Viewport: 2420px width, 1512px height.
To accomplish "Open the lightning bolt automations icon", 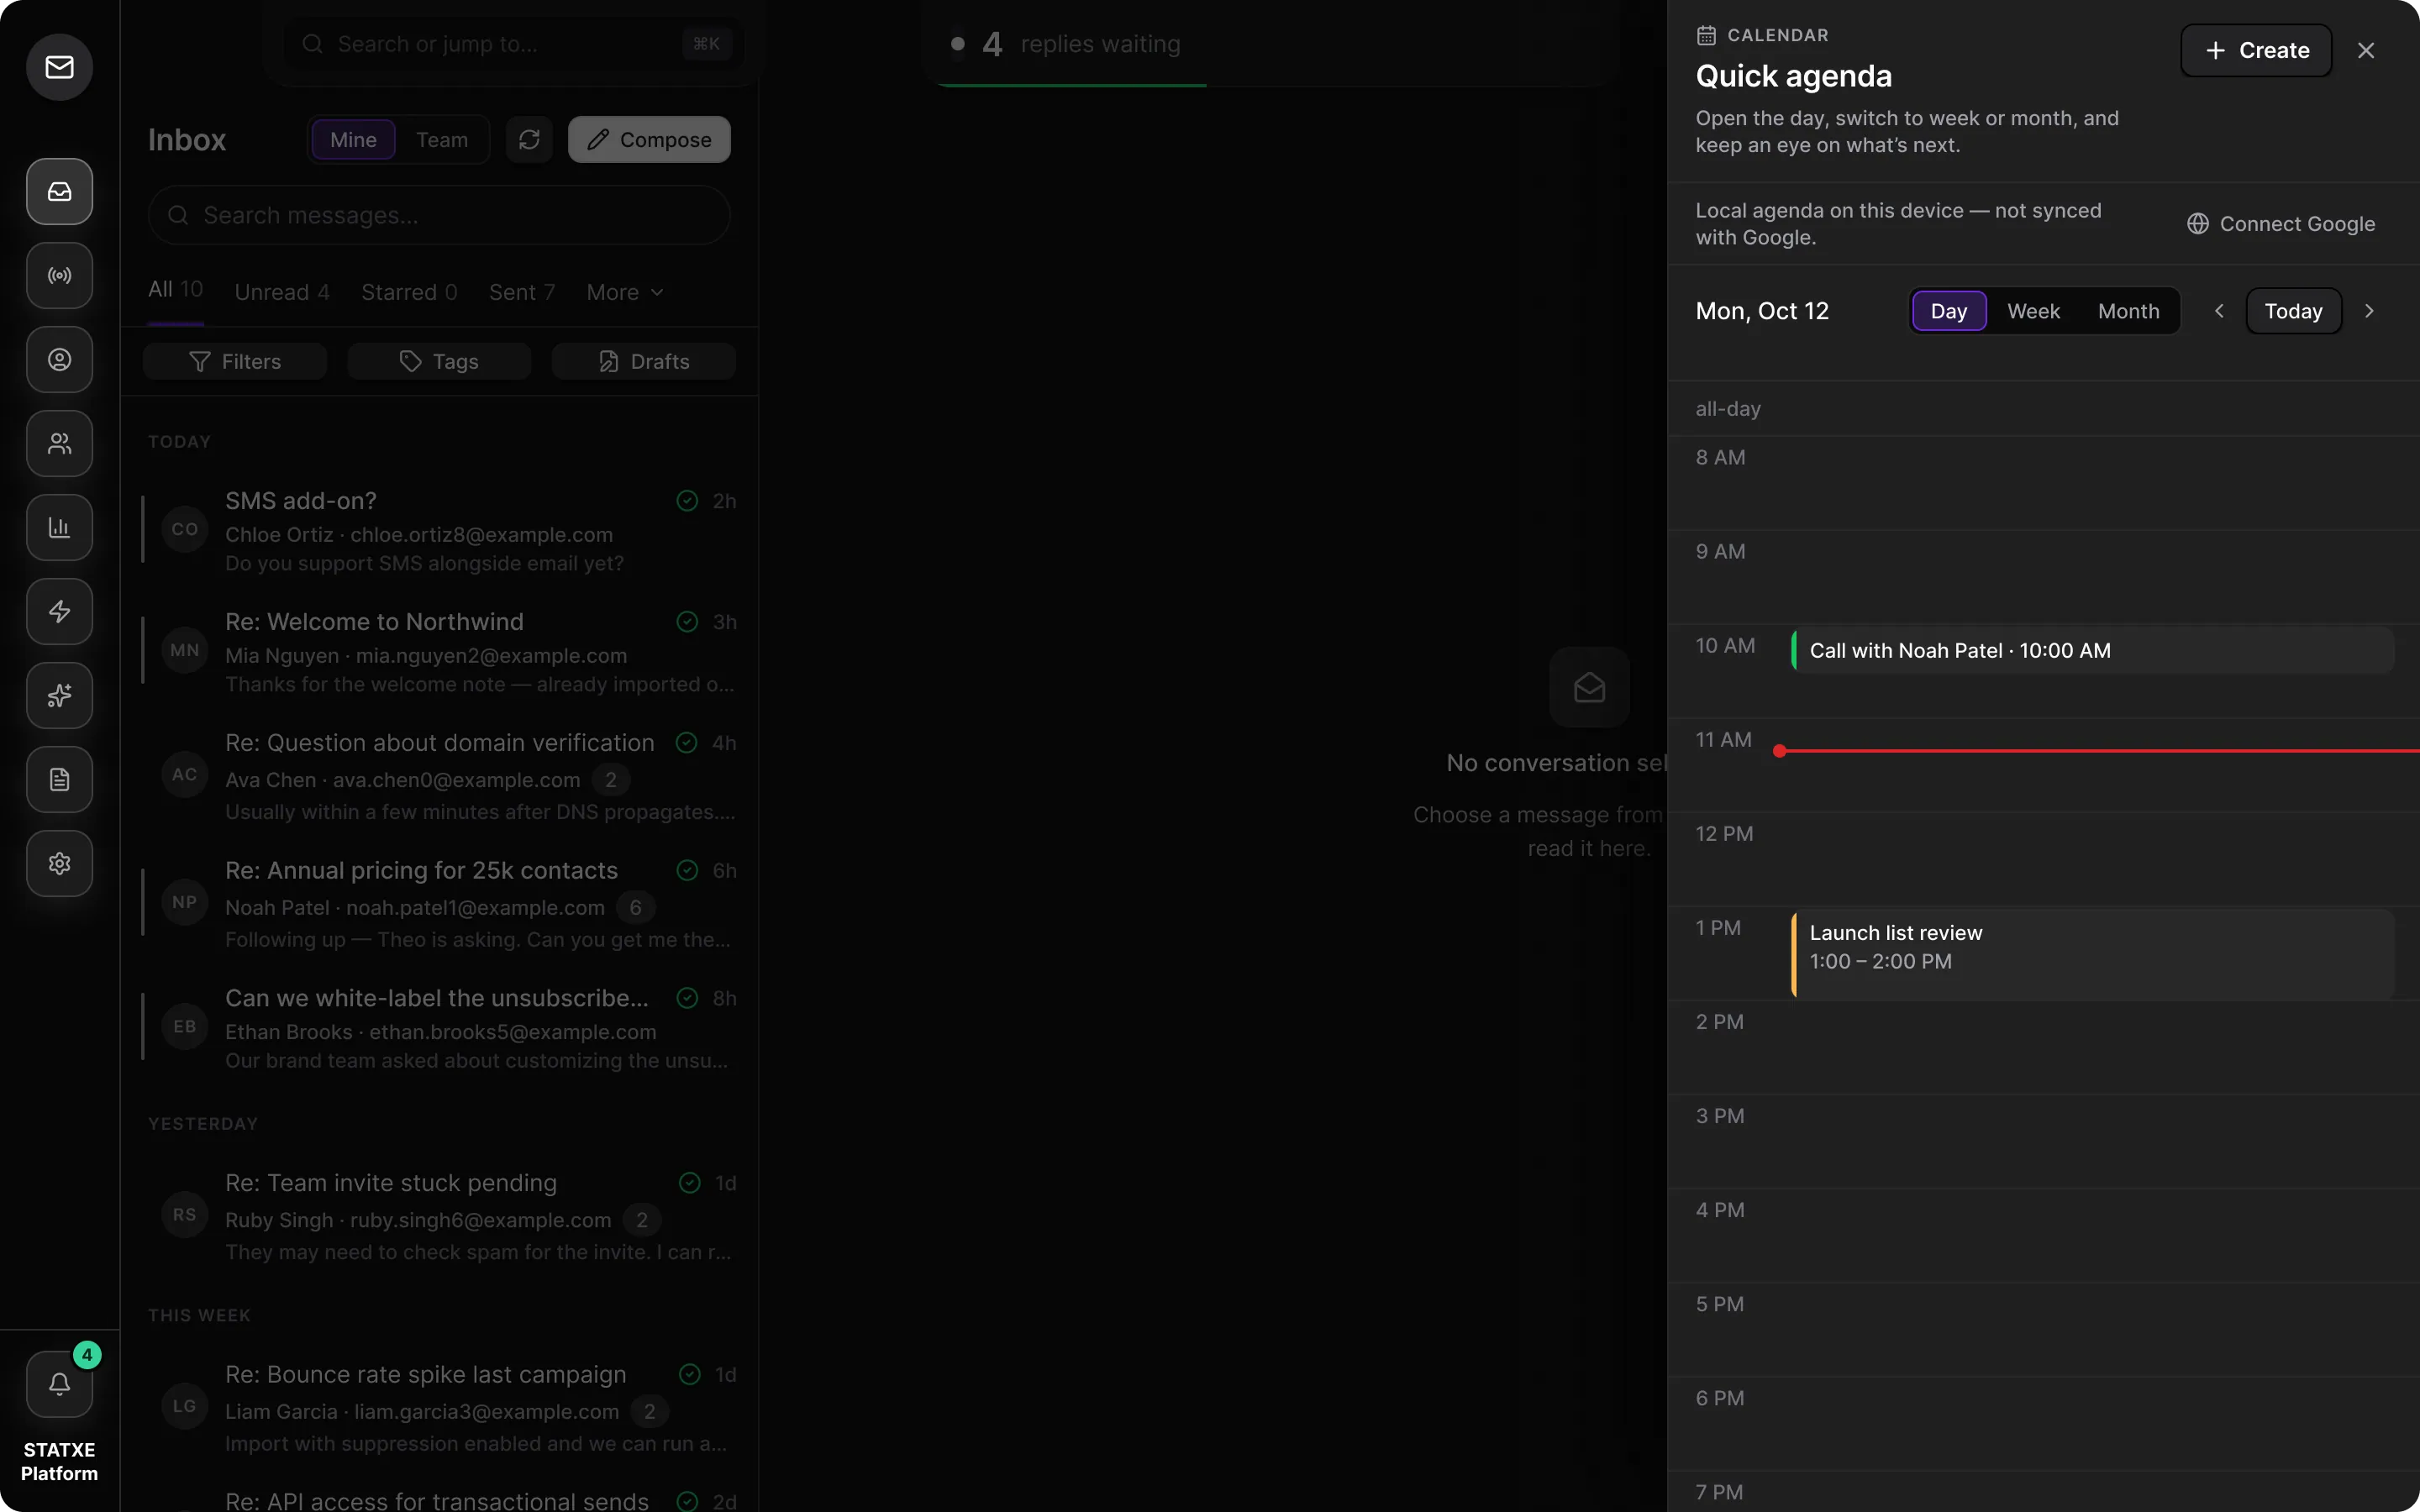I will click(60, 611).
